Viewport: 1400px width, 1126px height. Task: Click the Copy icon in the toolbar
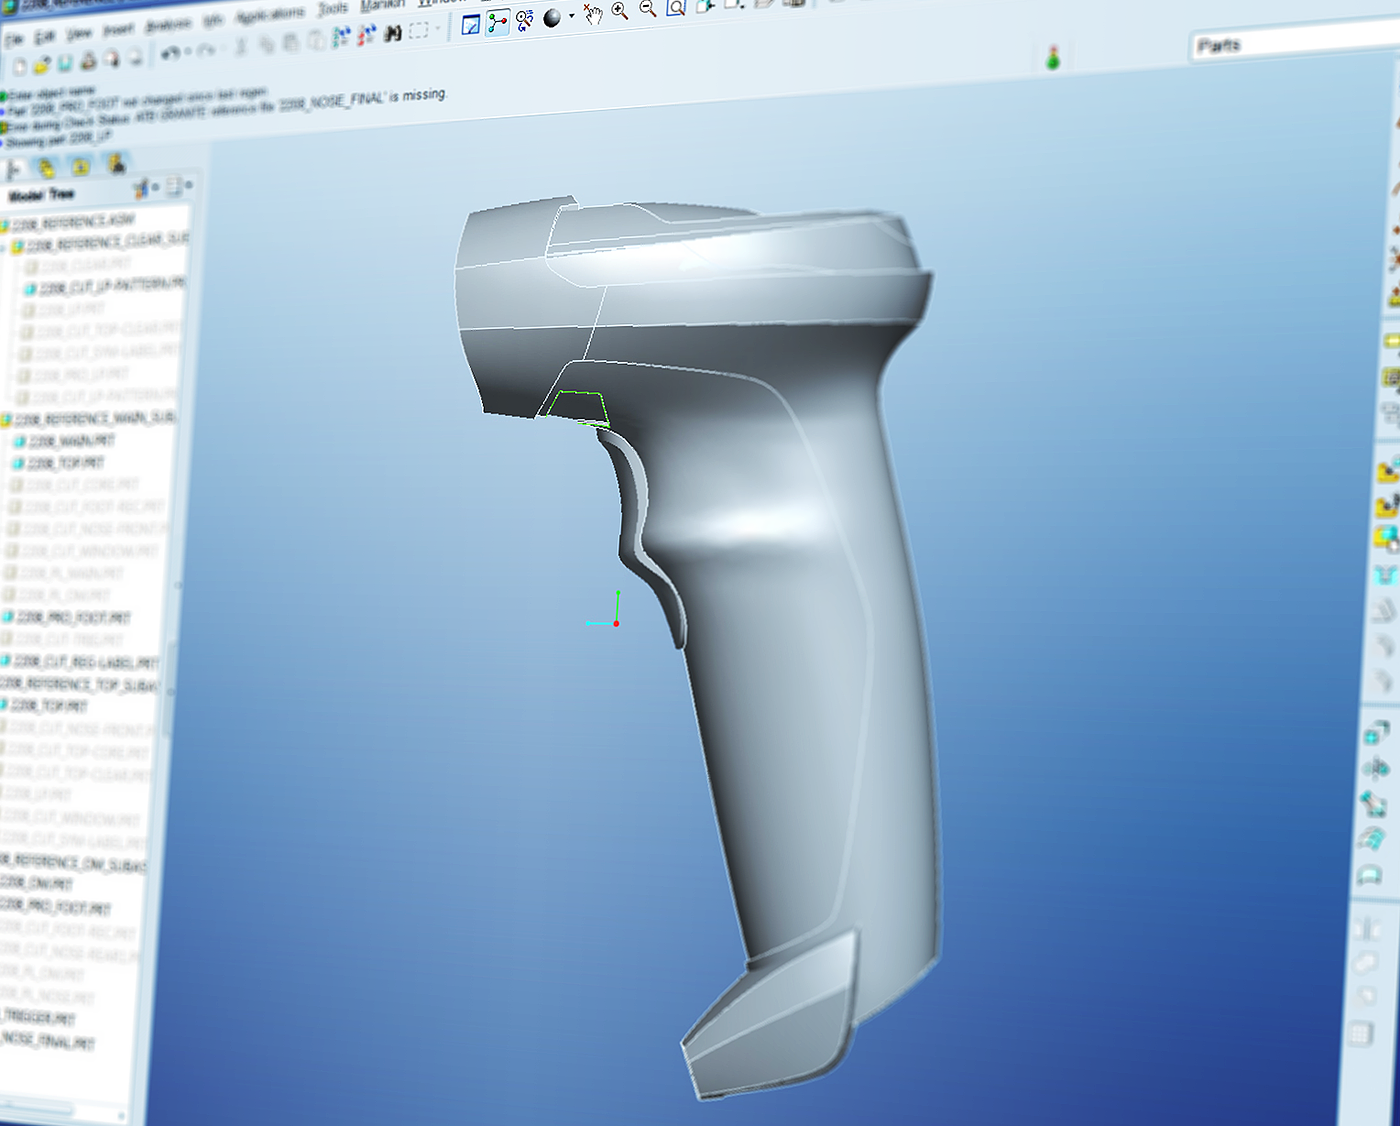tap(266, 44)
